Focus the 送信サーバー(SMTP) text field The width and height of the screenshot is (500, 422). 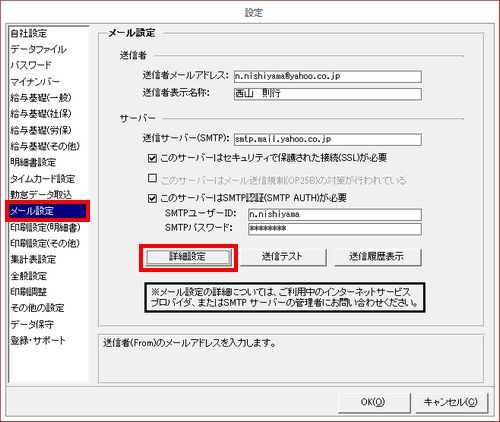[328, 140]
